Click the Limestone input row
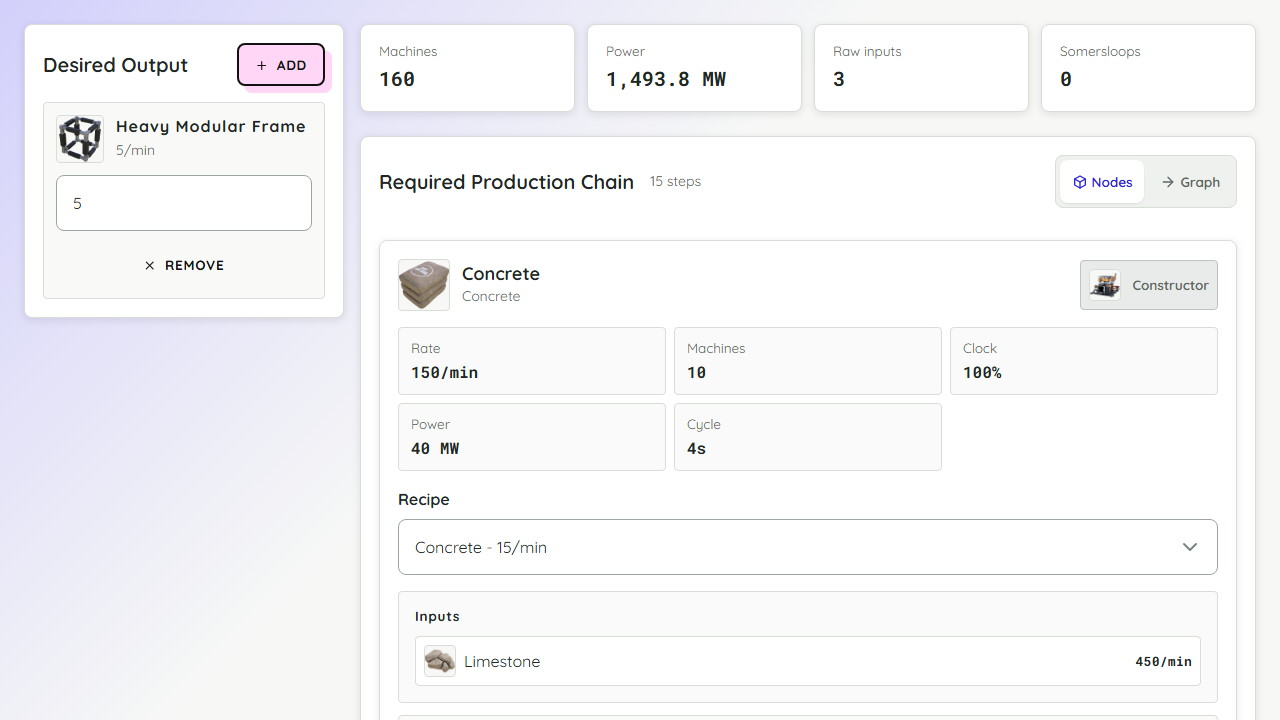The image size is (1280, 720). [808, 661]
